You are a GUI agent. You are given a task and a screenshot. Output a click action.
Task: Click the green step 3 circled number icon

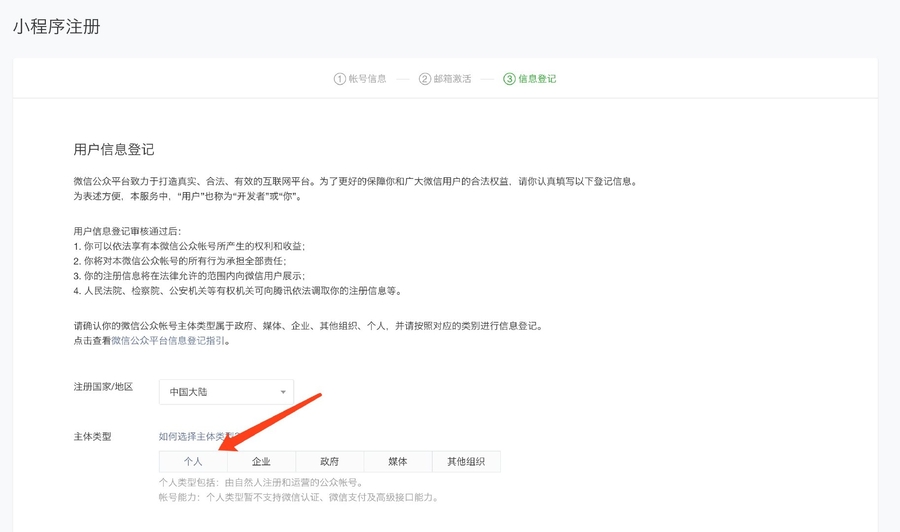(510, 79)
